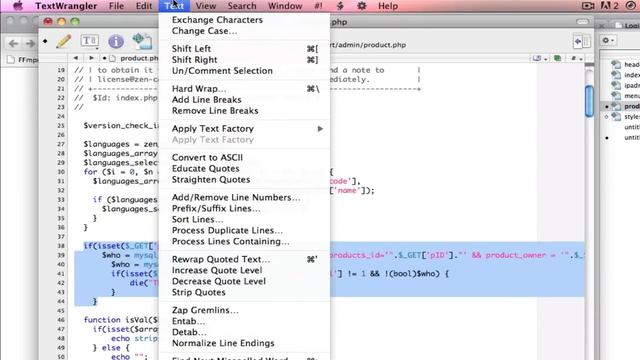Open the # function popup in navigation bar
This screenshot has height=360, width=640.
pyautogui.click(x=576, y=58)
